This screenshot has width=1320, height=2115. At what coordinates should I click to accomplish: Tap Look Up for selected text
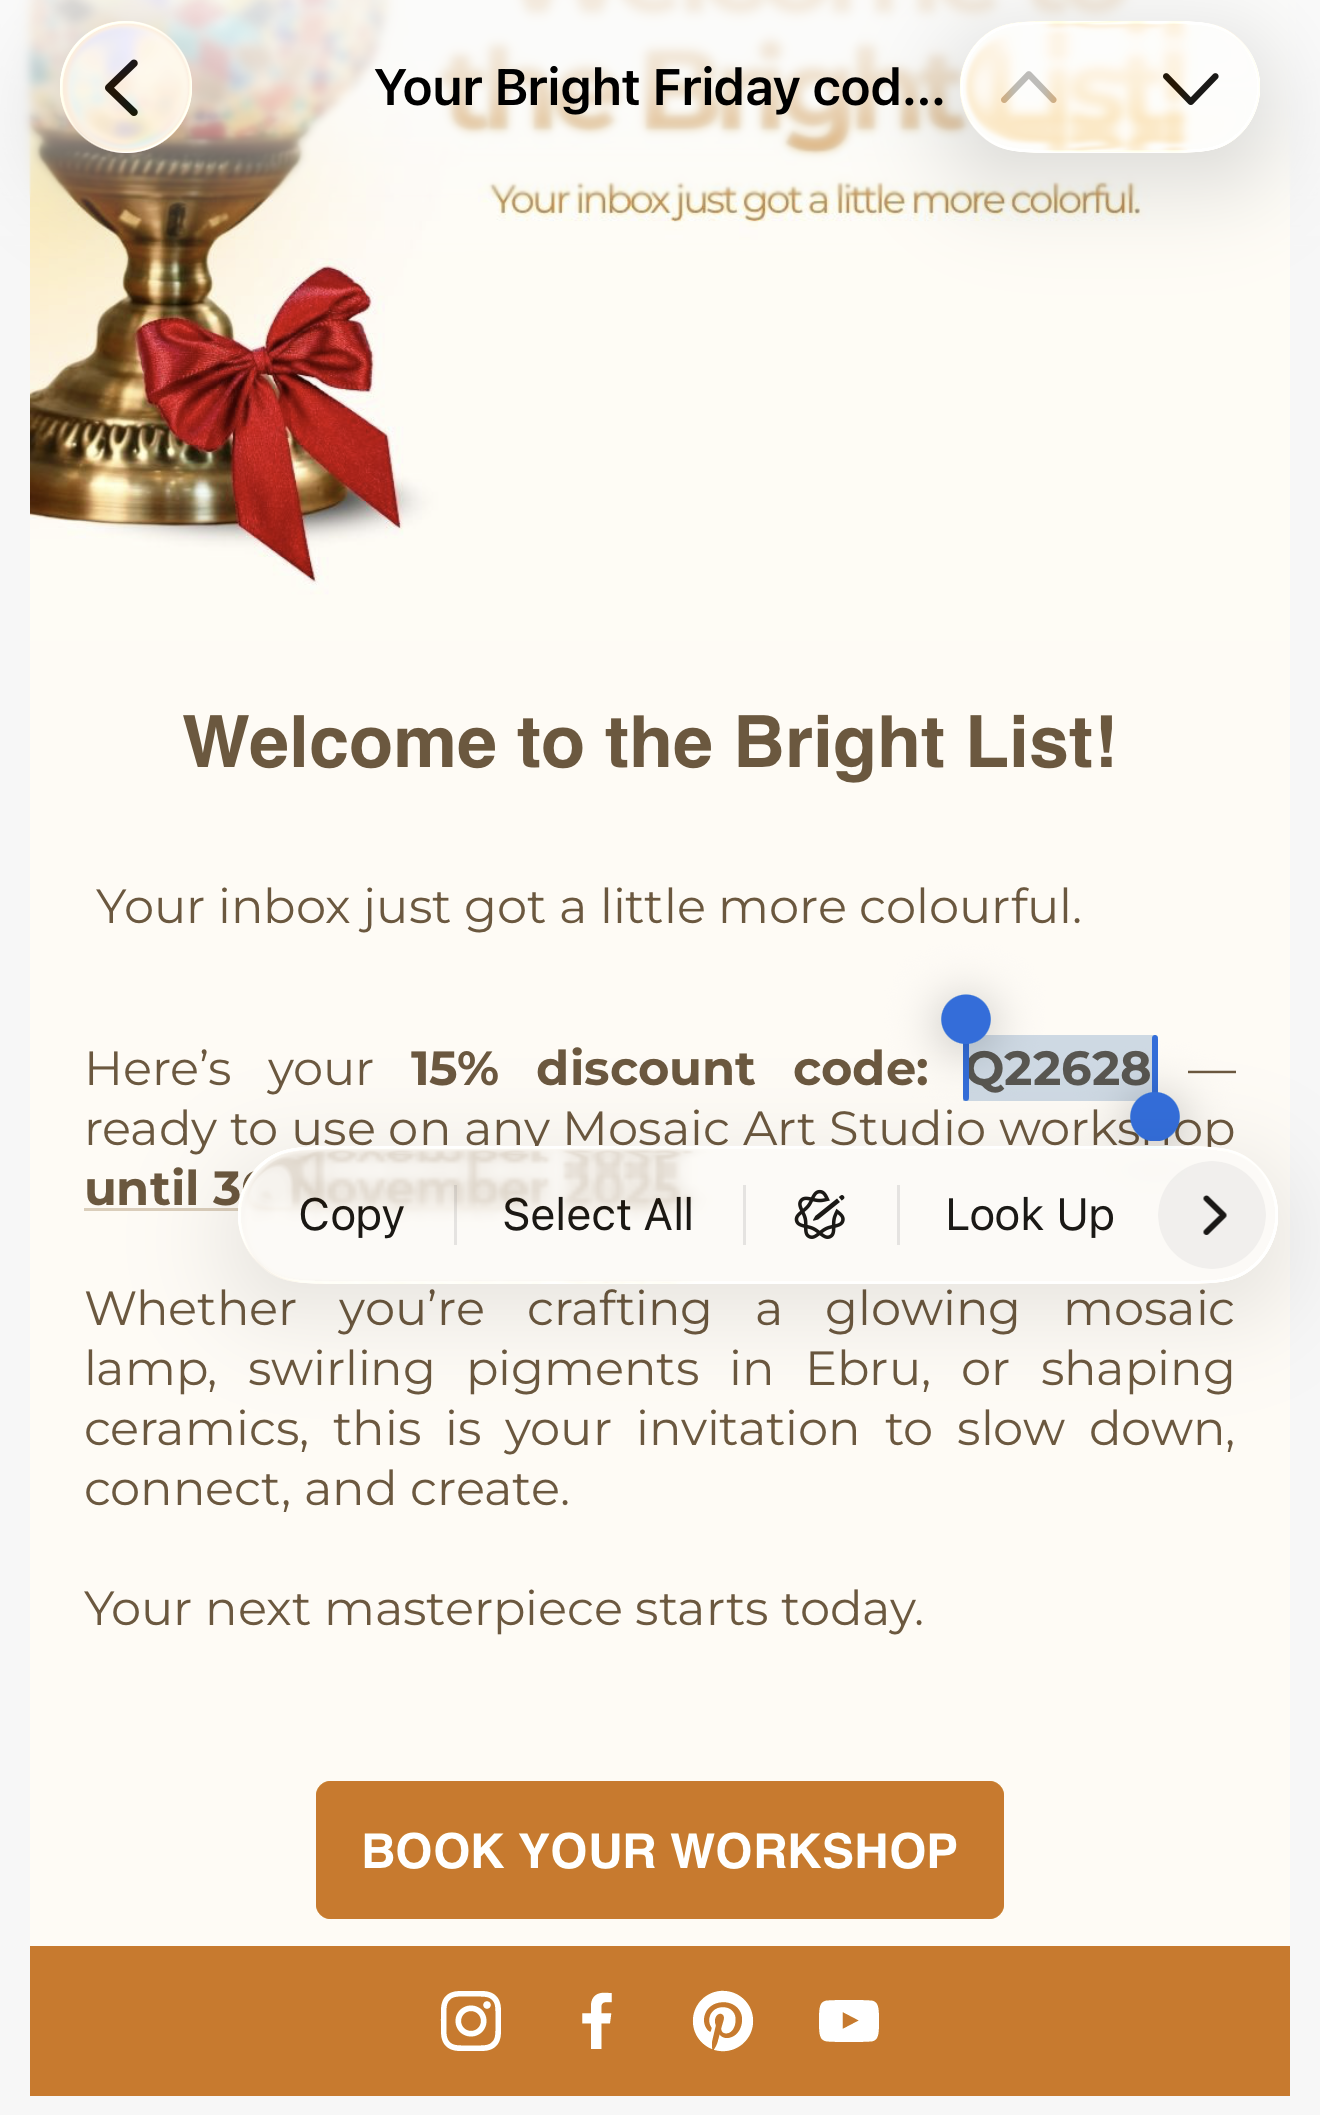pyautogui.click(x=1029, y=1215)
